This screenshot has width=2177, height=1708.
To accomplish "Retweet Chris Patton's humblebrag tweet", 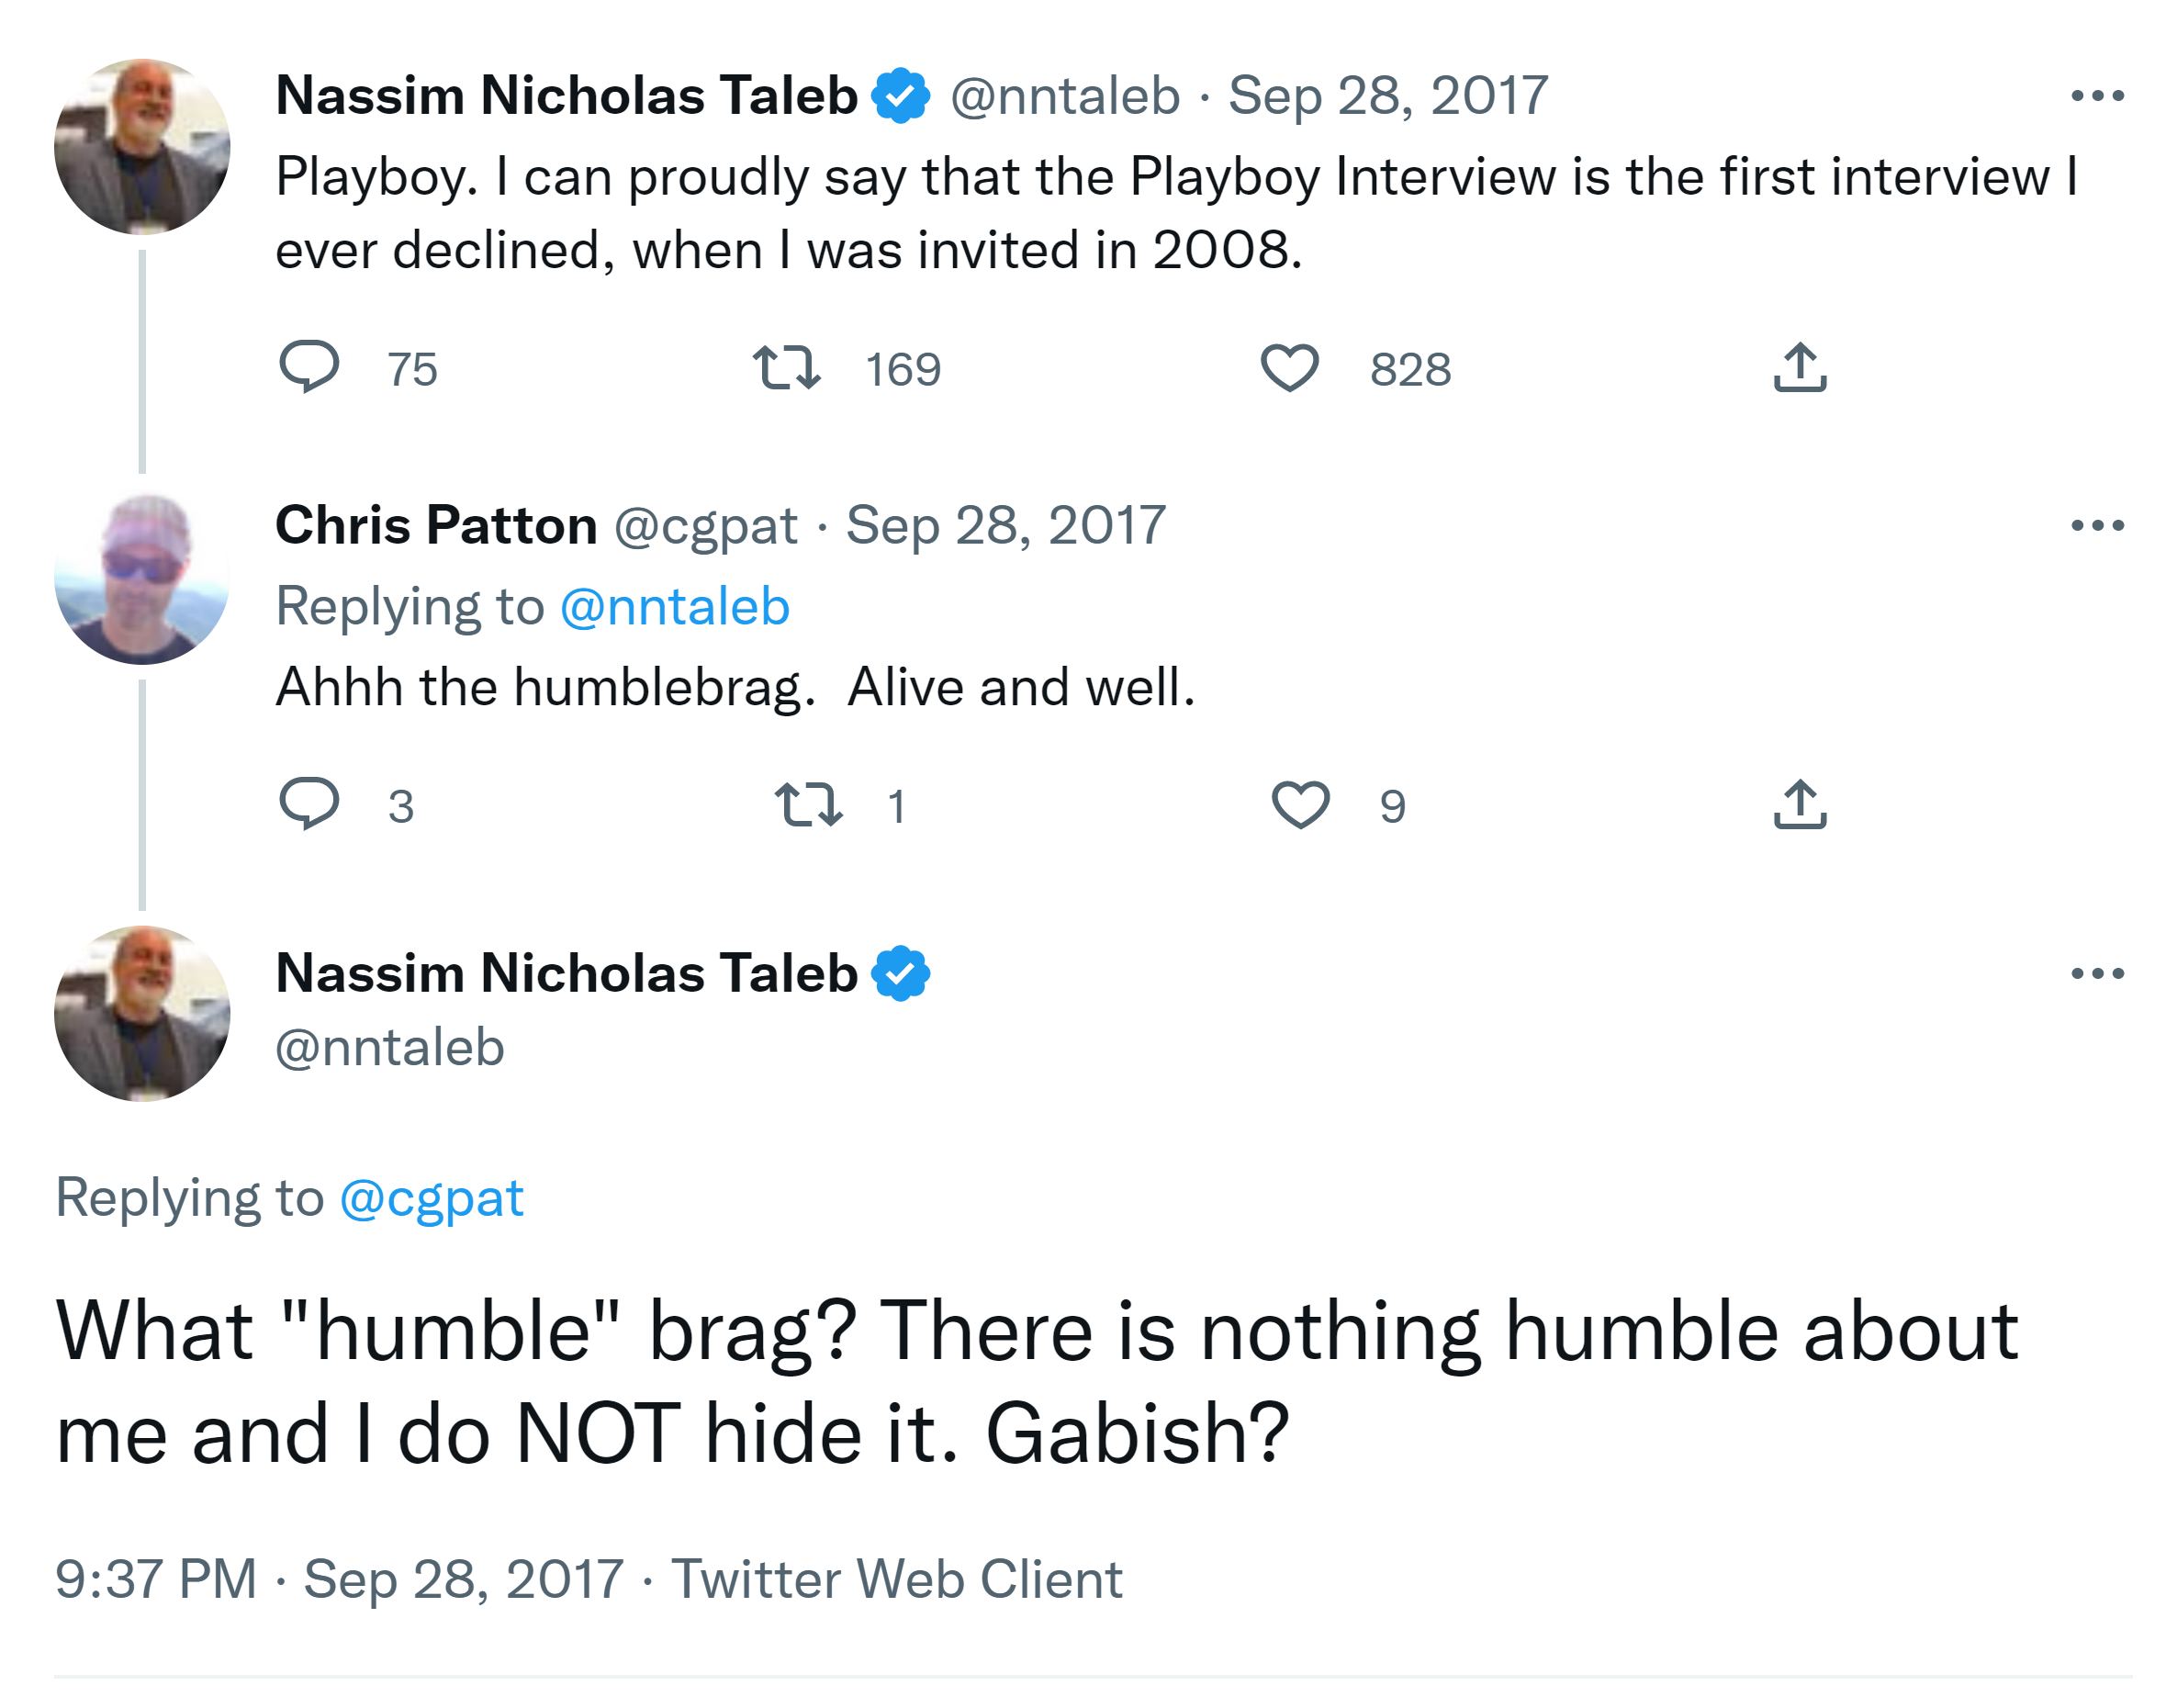I will click(808, 805).
